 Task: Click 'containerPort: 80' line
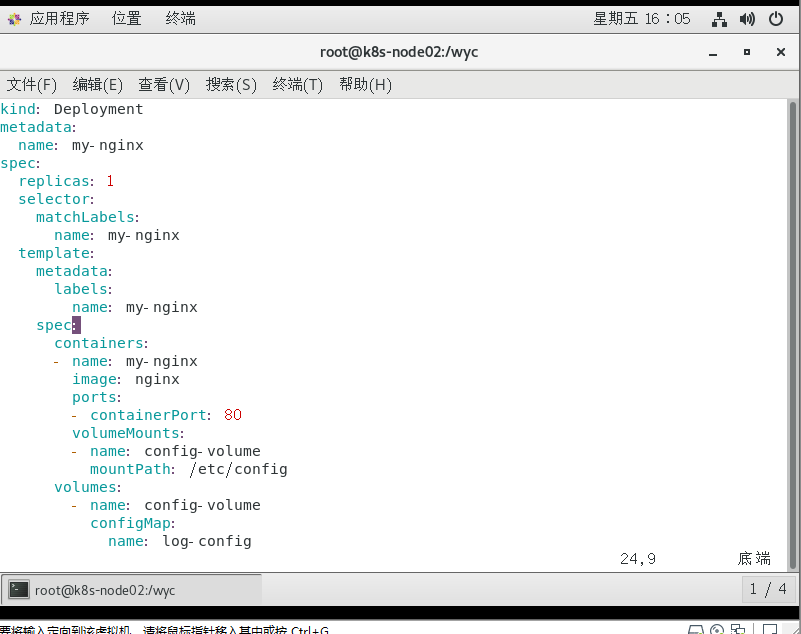(157, 415)
